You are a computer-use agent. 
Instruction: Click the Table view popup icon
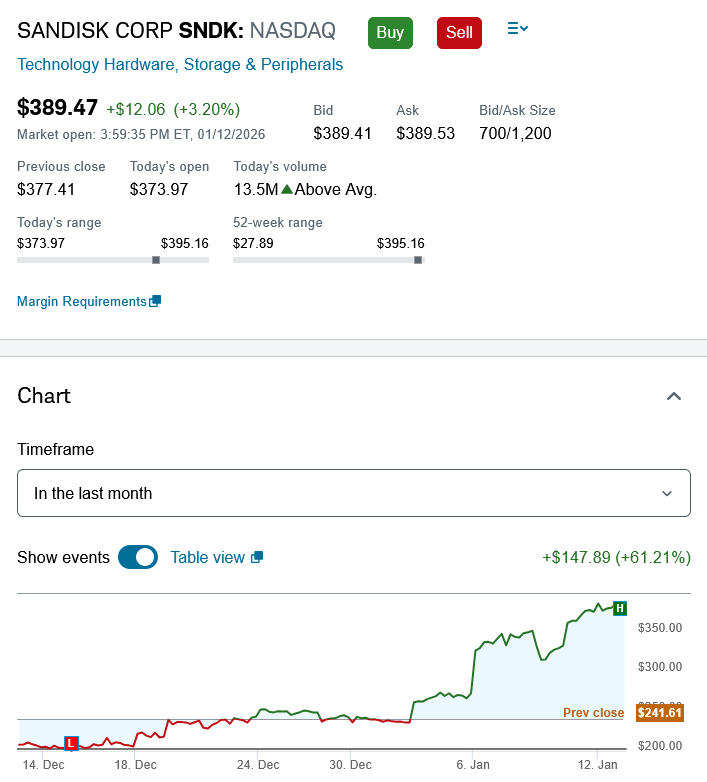point(257,557)
